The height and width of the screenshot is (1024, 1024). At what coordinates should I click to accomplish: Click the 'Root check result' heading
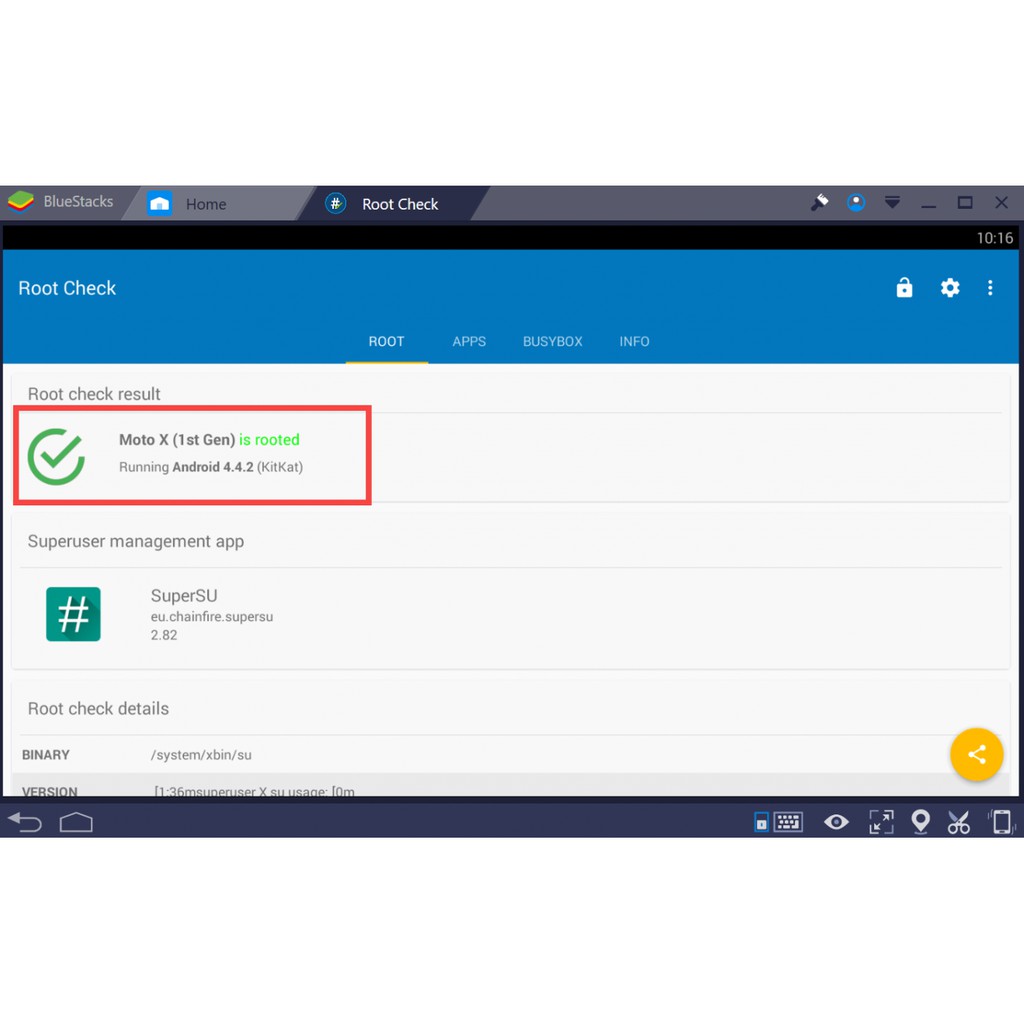(94, 394)
